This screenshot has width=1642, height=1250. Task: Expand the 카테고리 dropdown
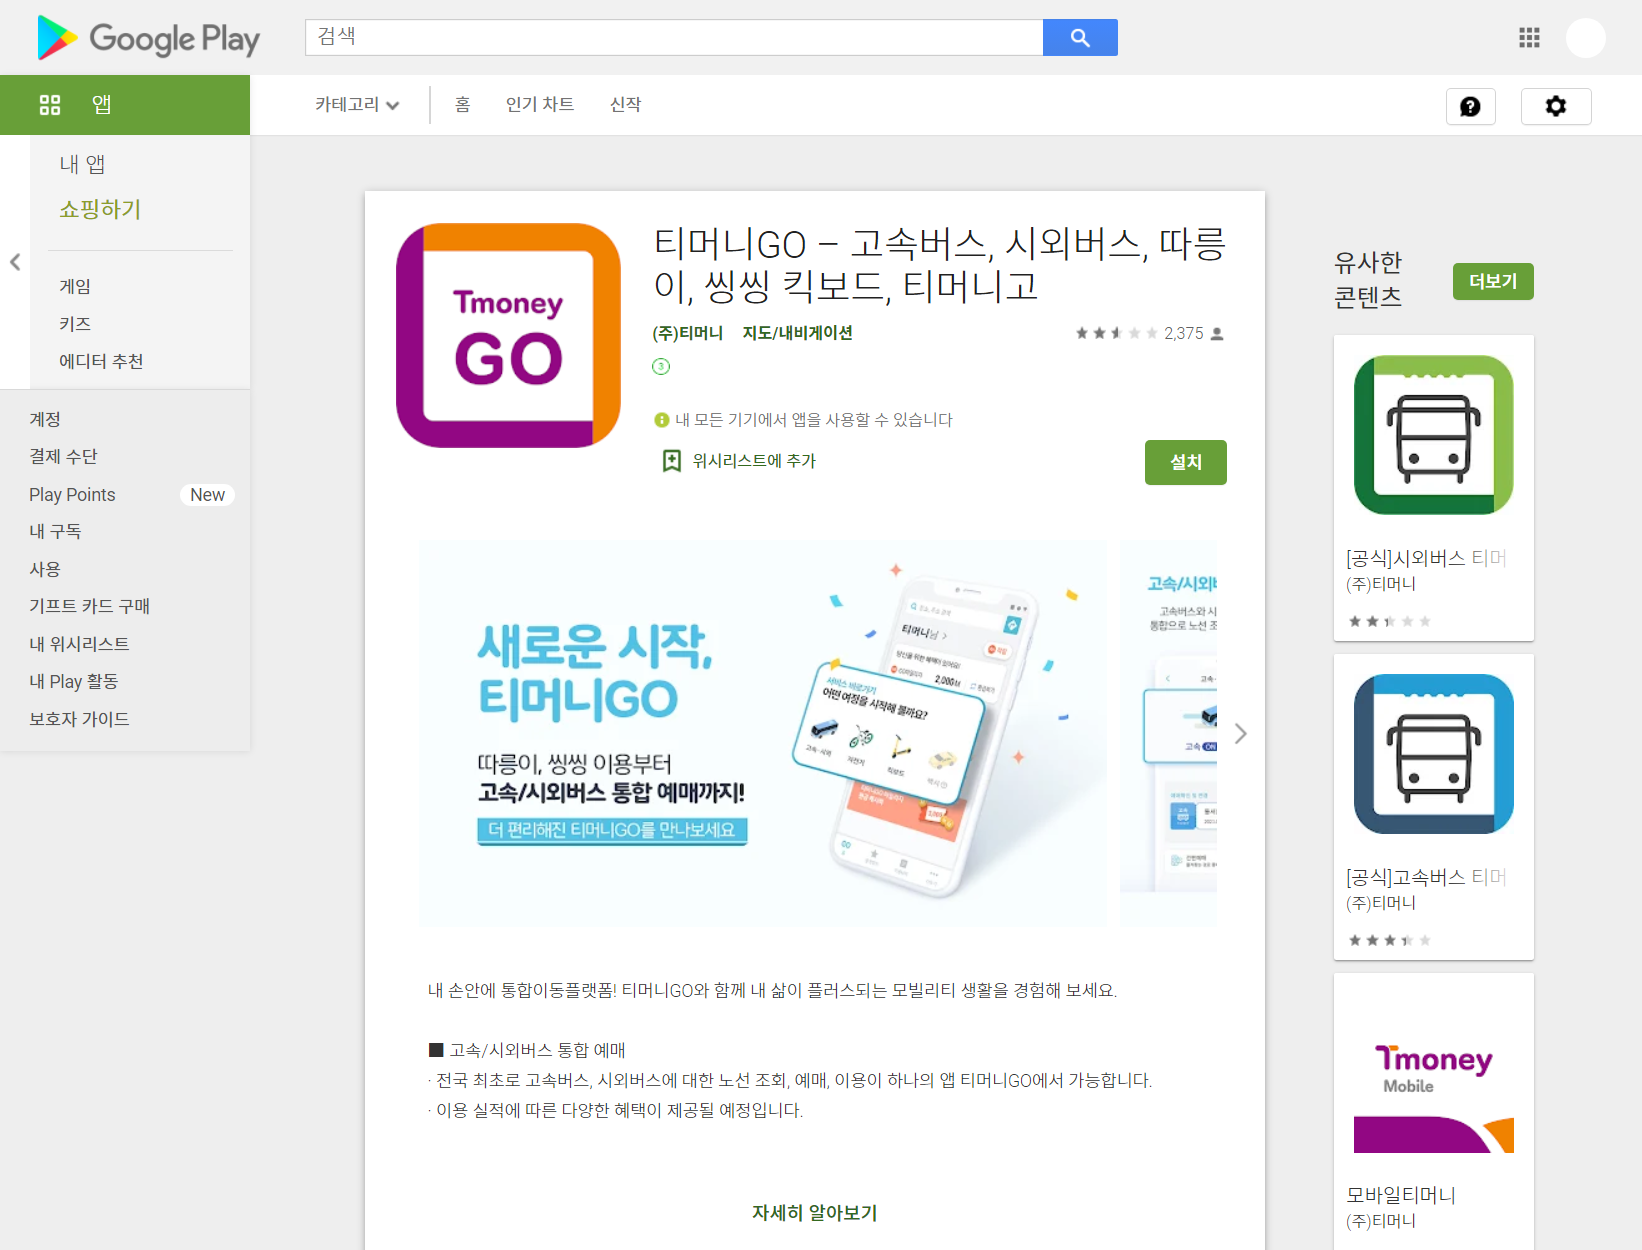click(x=356, y=104)
